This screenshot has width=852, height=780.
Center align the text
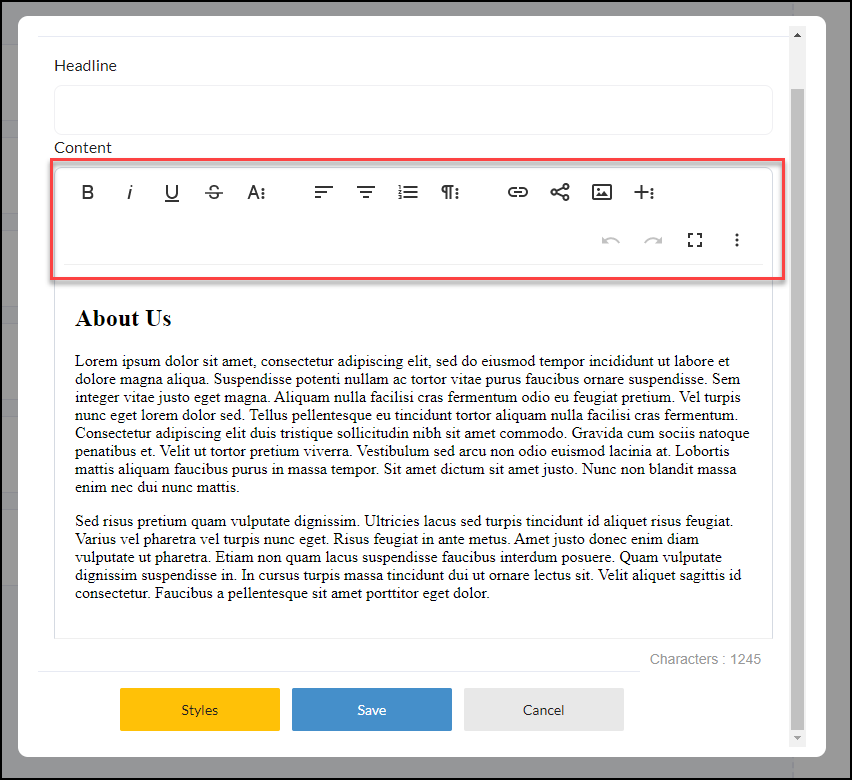pyautogui.click(x=366, y=192)
